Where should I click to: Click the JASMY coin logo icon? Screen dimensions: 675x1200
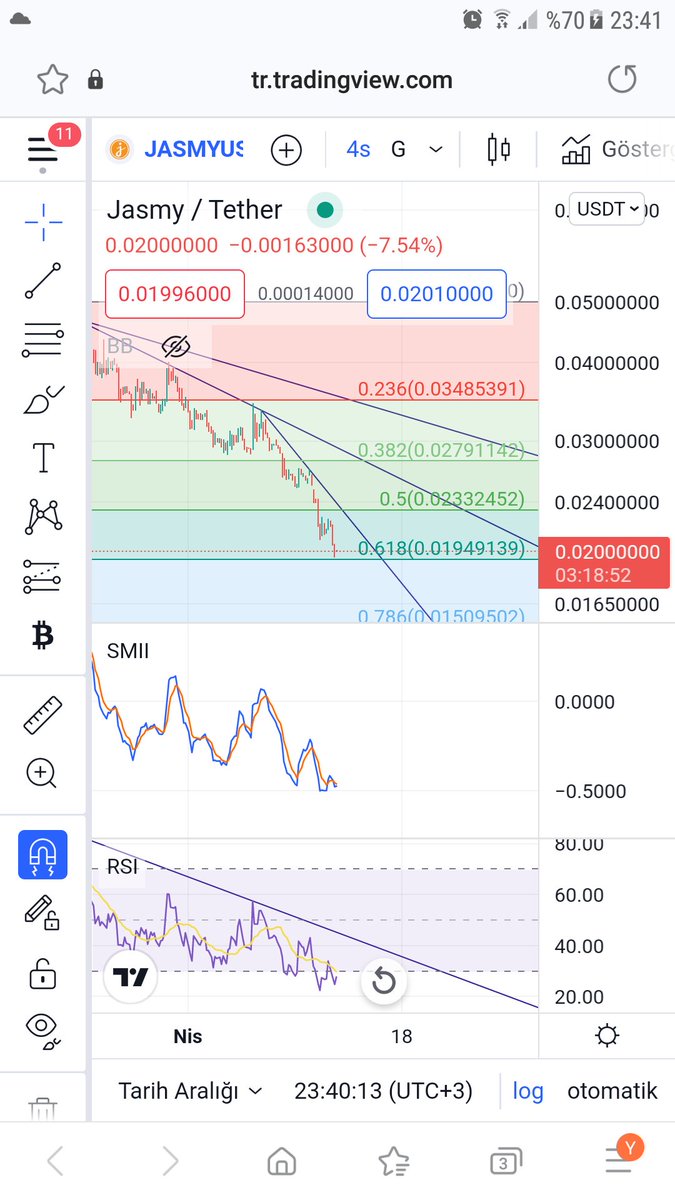coord(122,150)
